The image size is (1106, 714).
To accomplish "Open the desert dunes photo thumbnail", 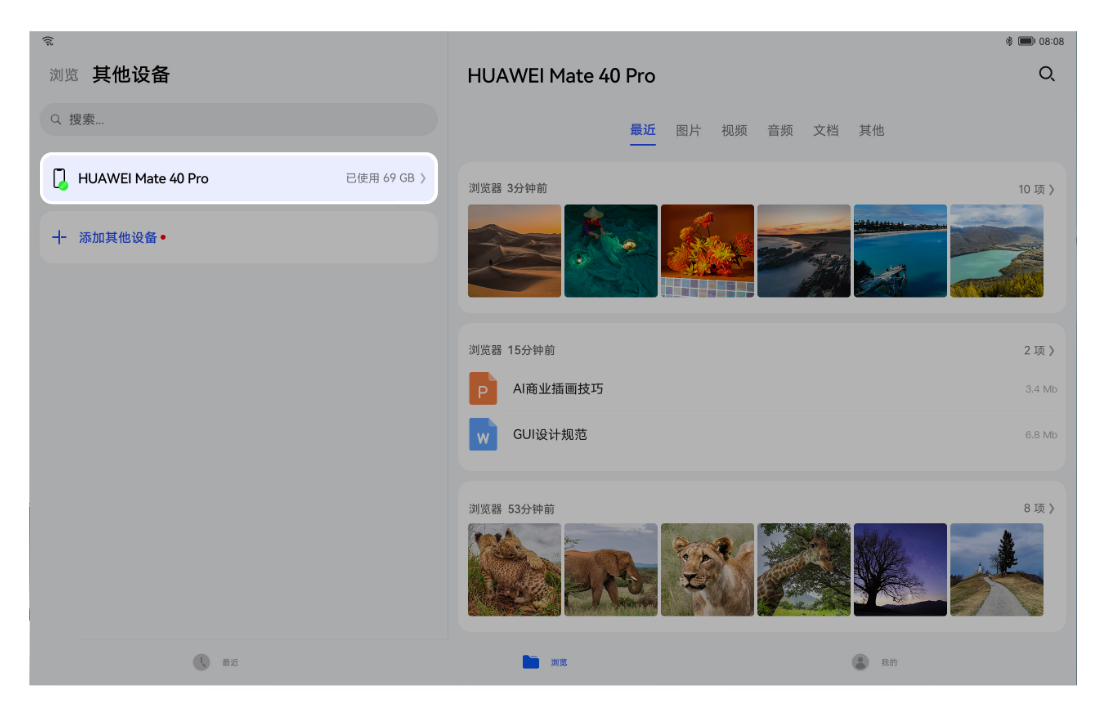I will [514, 251].
